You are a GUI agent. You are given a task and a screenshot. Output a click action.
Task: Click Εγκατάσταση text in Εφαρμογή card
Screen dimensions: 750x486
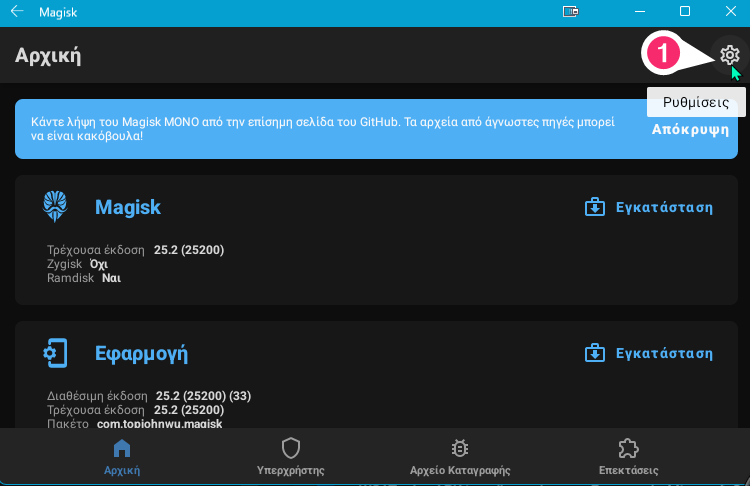coord(664,353)
